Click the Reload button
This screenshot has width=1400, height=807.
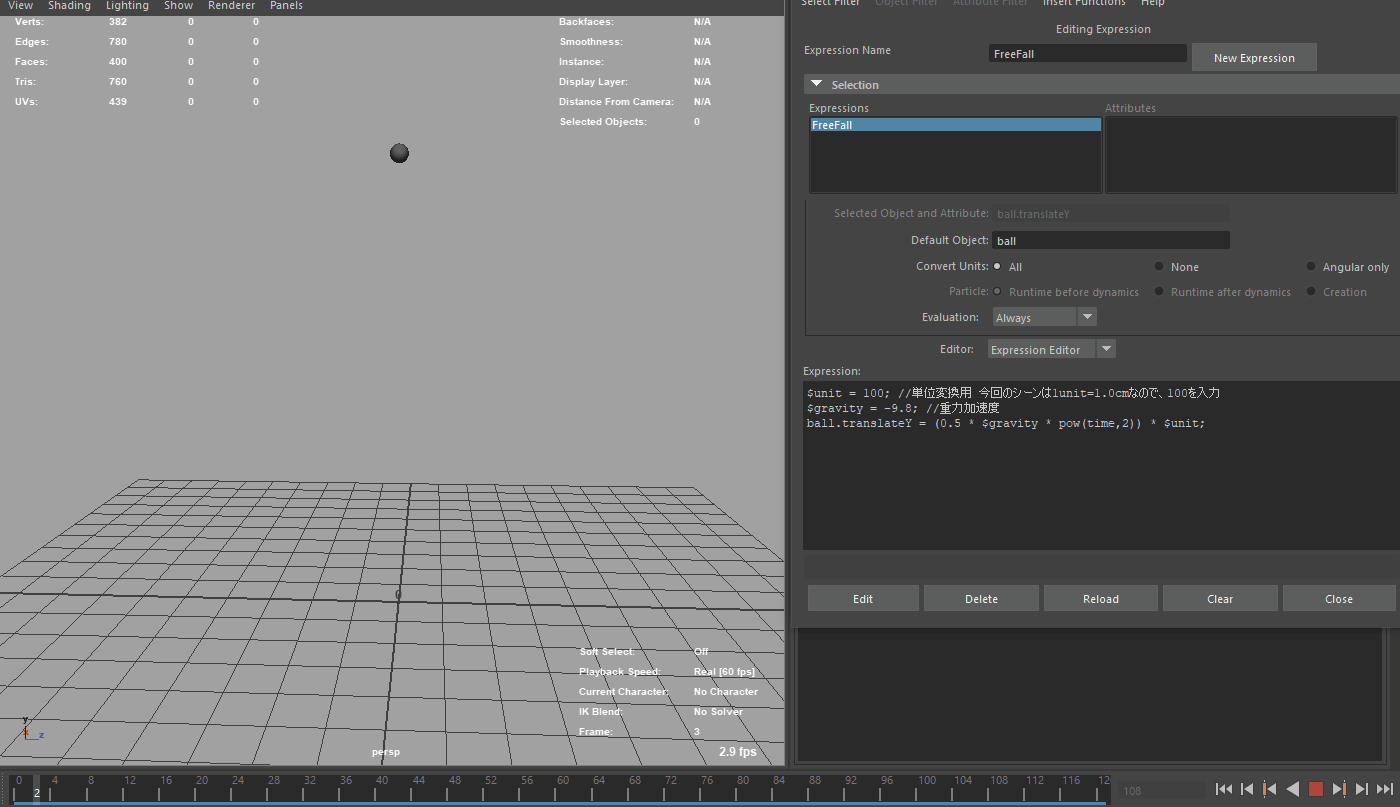pyautogui.click(x=1101, y=598)
